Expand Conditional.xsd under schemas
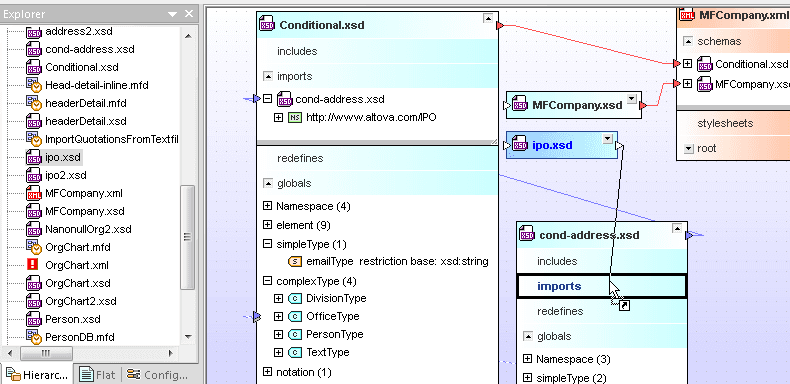The height and width of the screenshot is (384, 790). click(x=688, y=63)
